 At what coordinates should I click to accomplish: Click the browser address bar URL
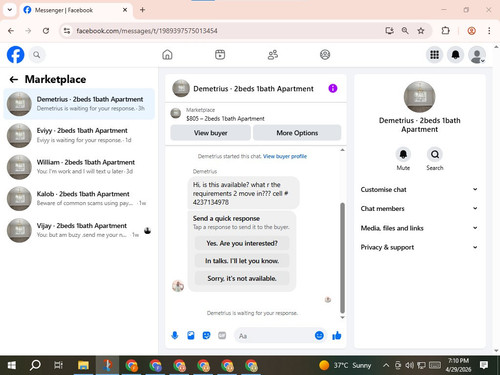147,31
